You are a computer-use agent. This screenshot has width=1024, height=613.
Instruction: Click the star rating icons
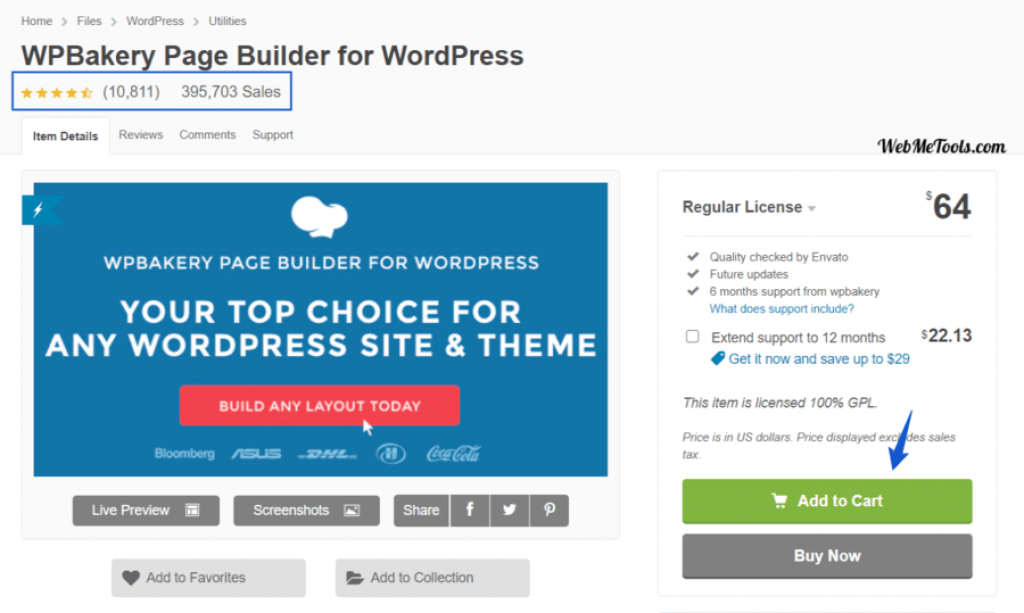[57, 93]
